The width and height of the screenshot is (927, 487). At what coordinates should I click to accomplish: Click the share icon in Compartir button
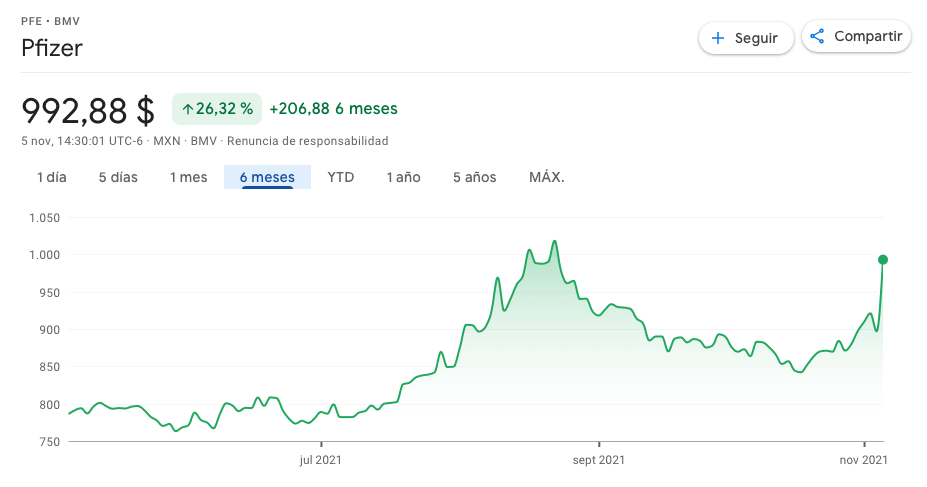pos(817,36)
